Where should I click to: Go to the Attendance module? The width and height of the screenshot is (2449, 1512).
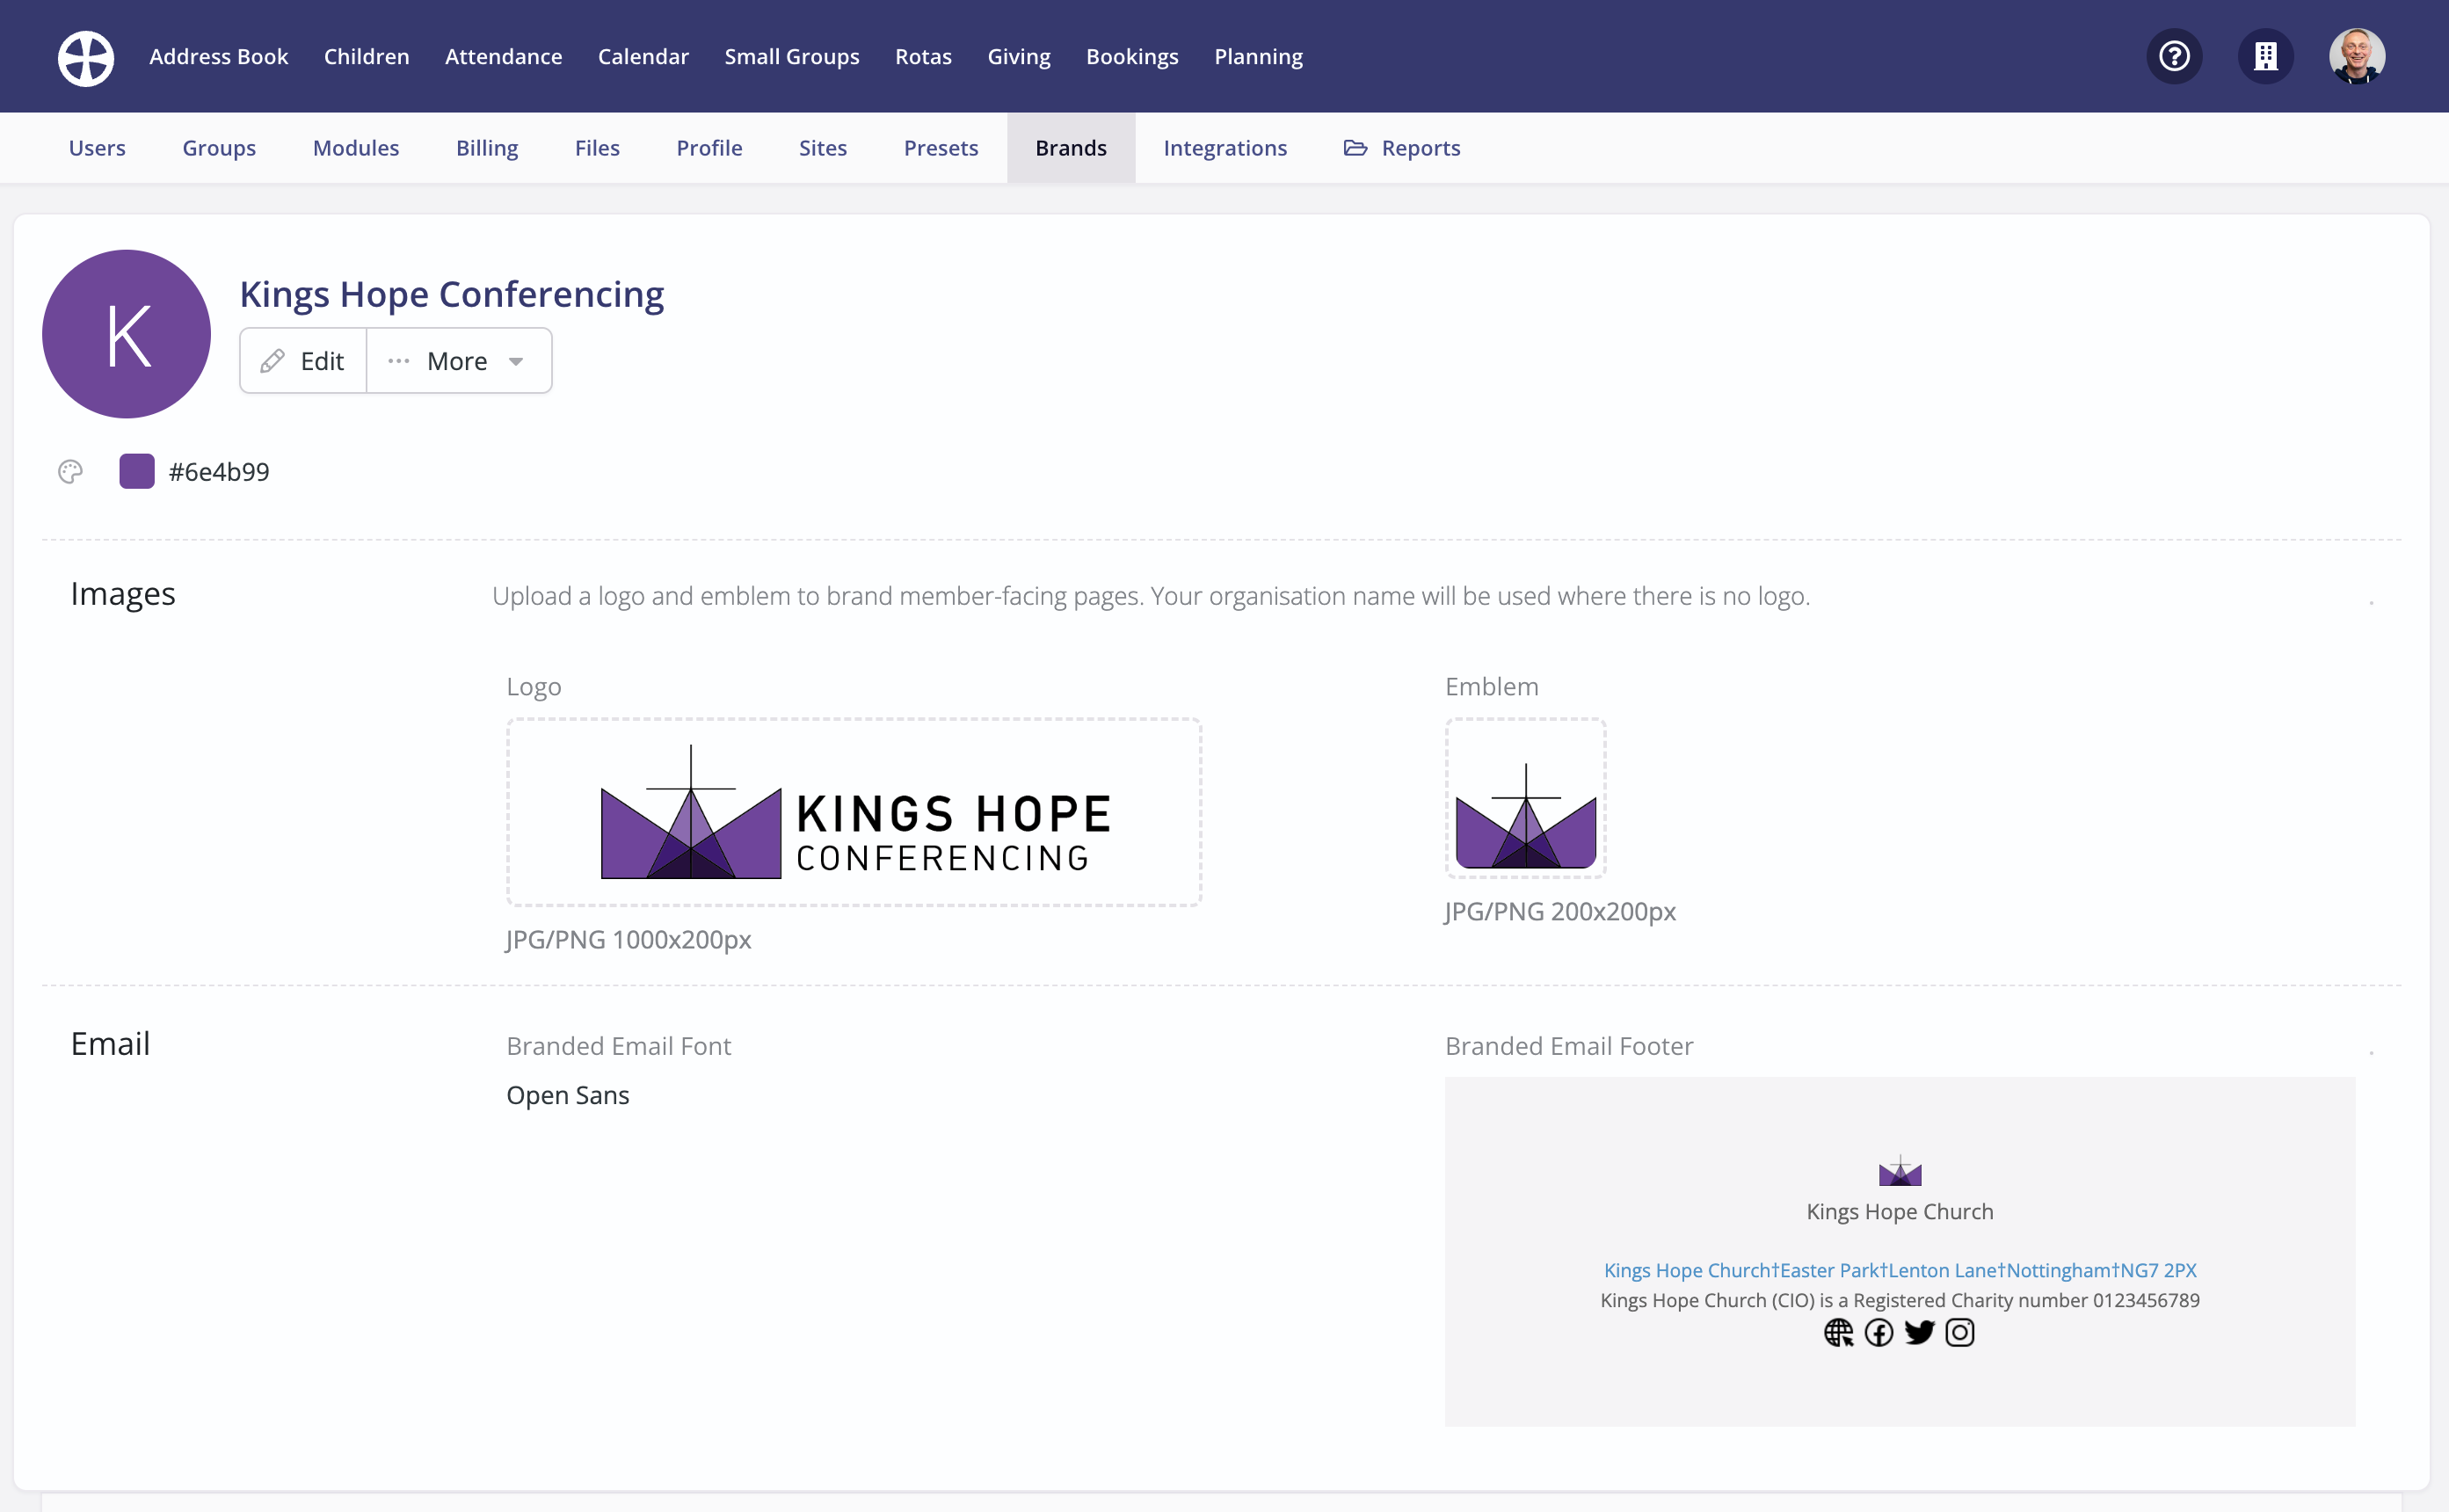(x=504, y=57)
